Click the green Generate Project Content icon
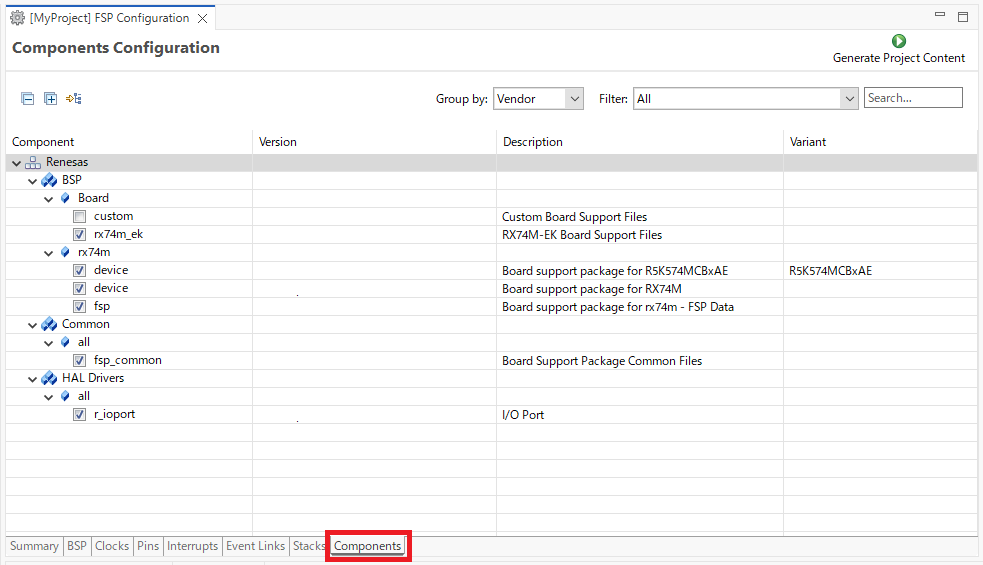This screenshot has width=983, height=565. [x=899, y=41]
